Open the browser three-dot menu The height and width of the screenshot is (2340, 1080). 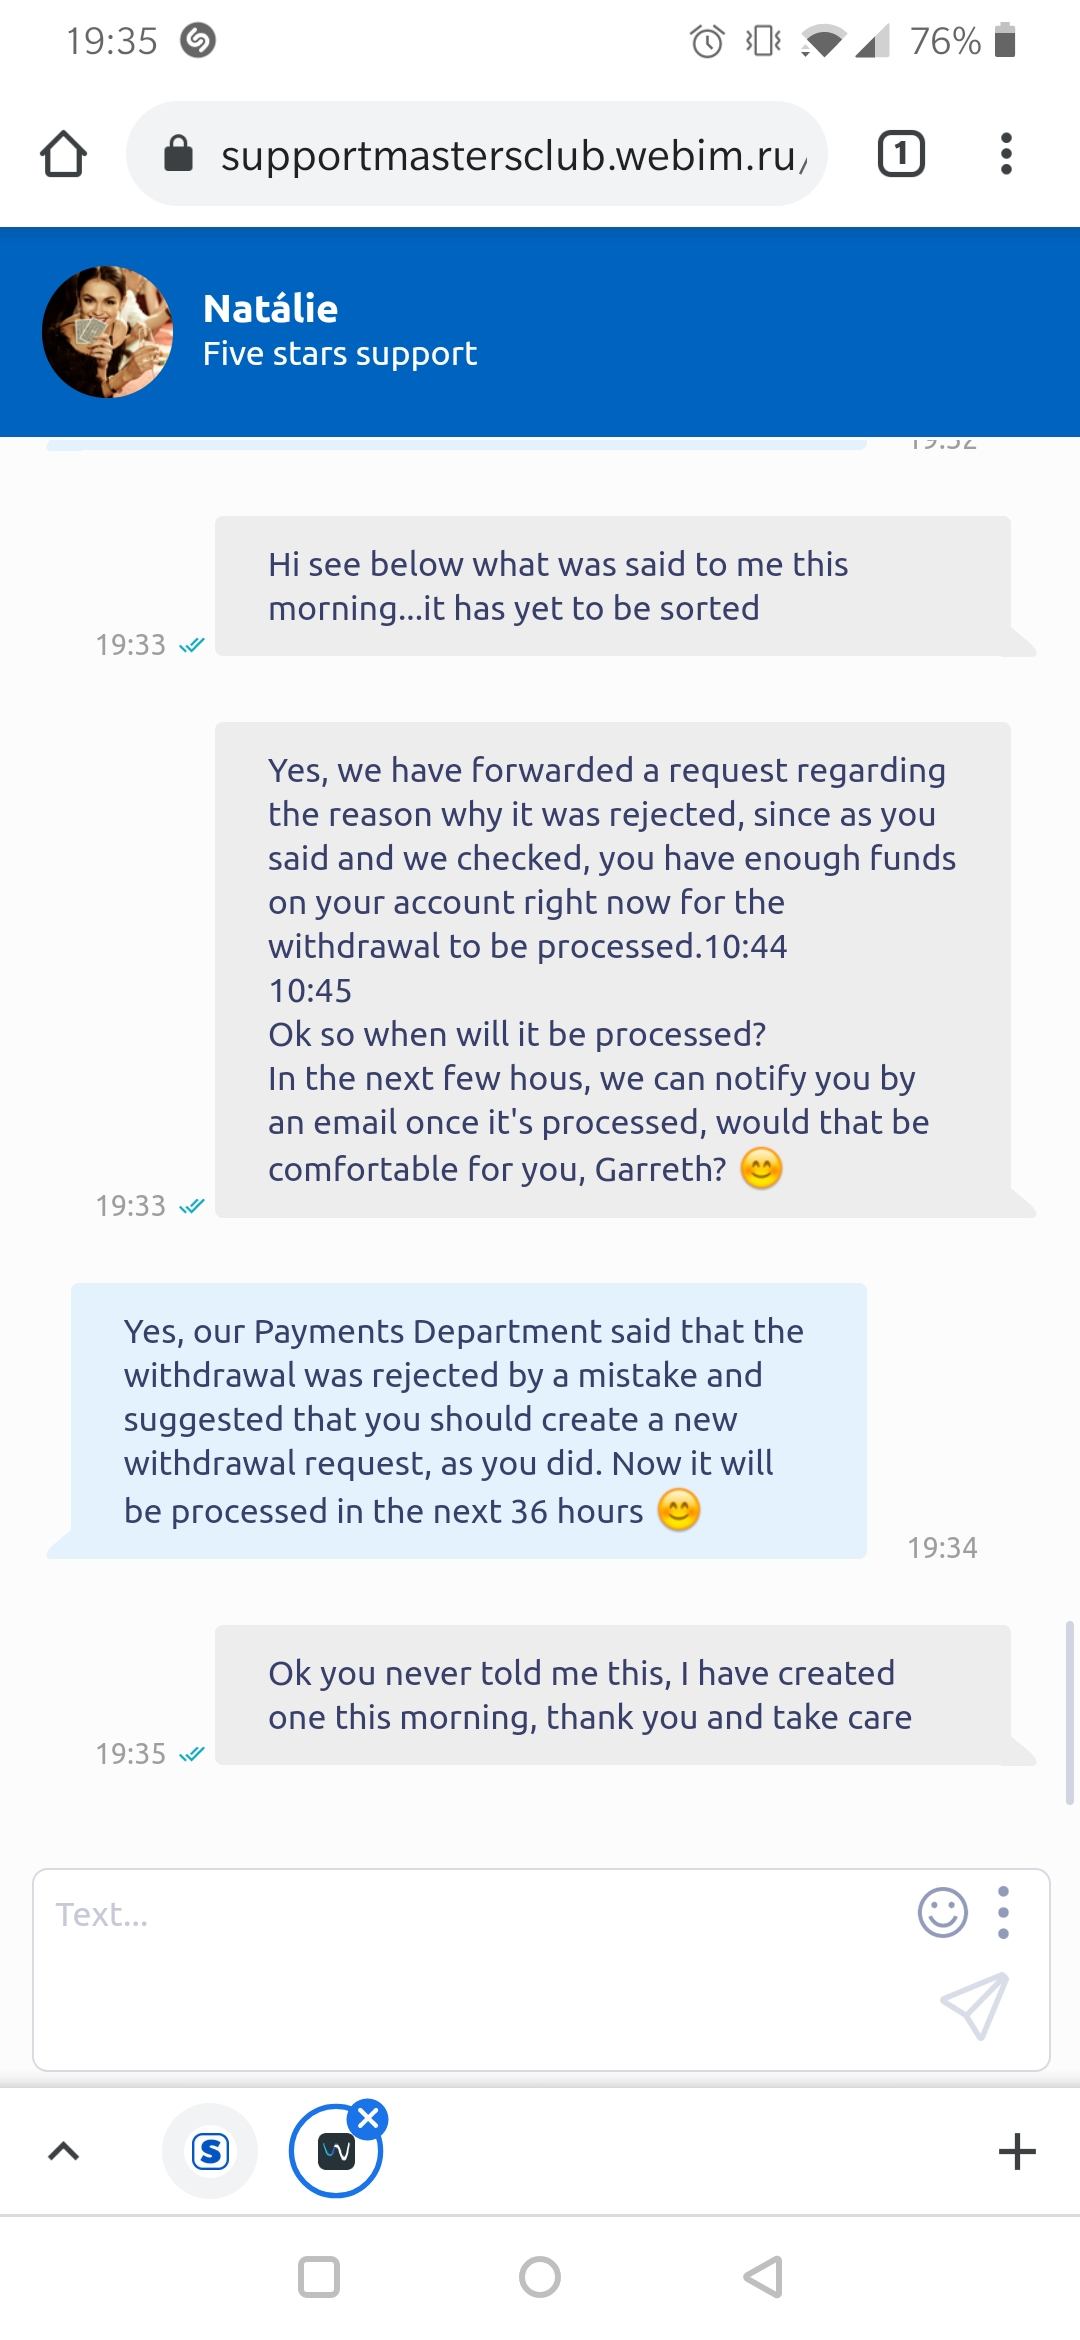pyautogui.click(x=1006, y=154)
